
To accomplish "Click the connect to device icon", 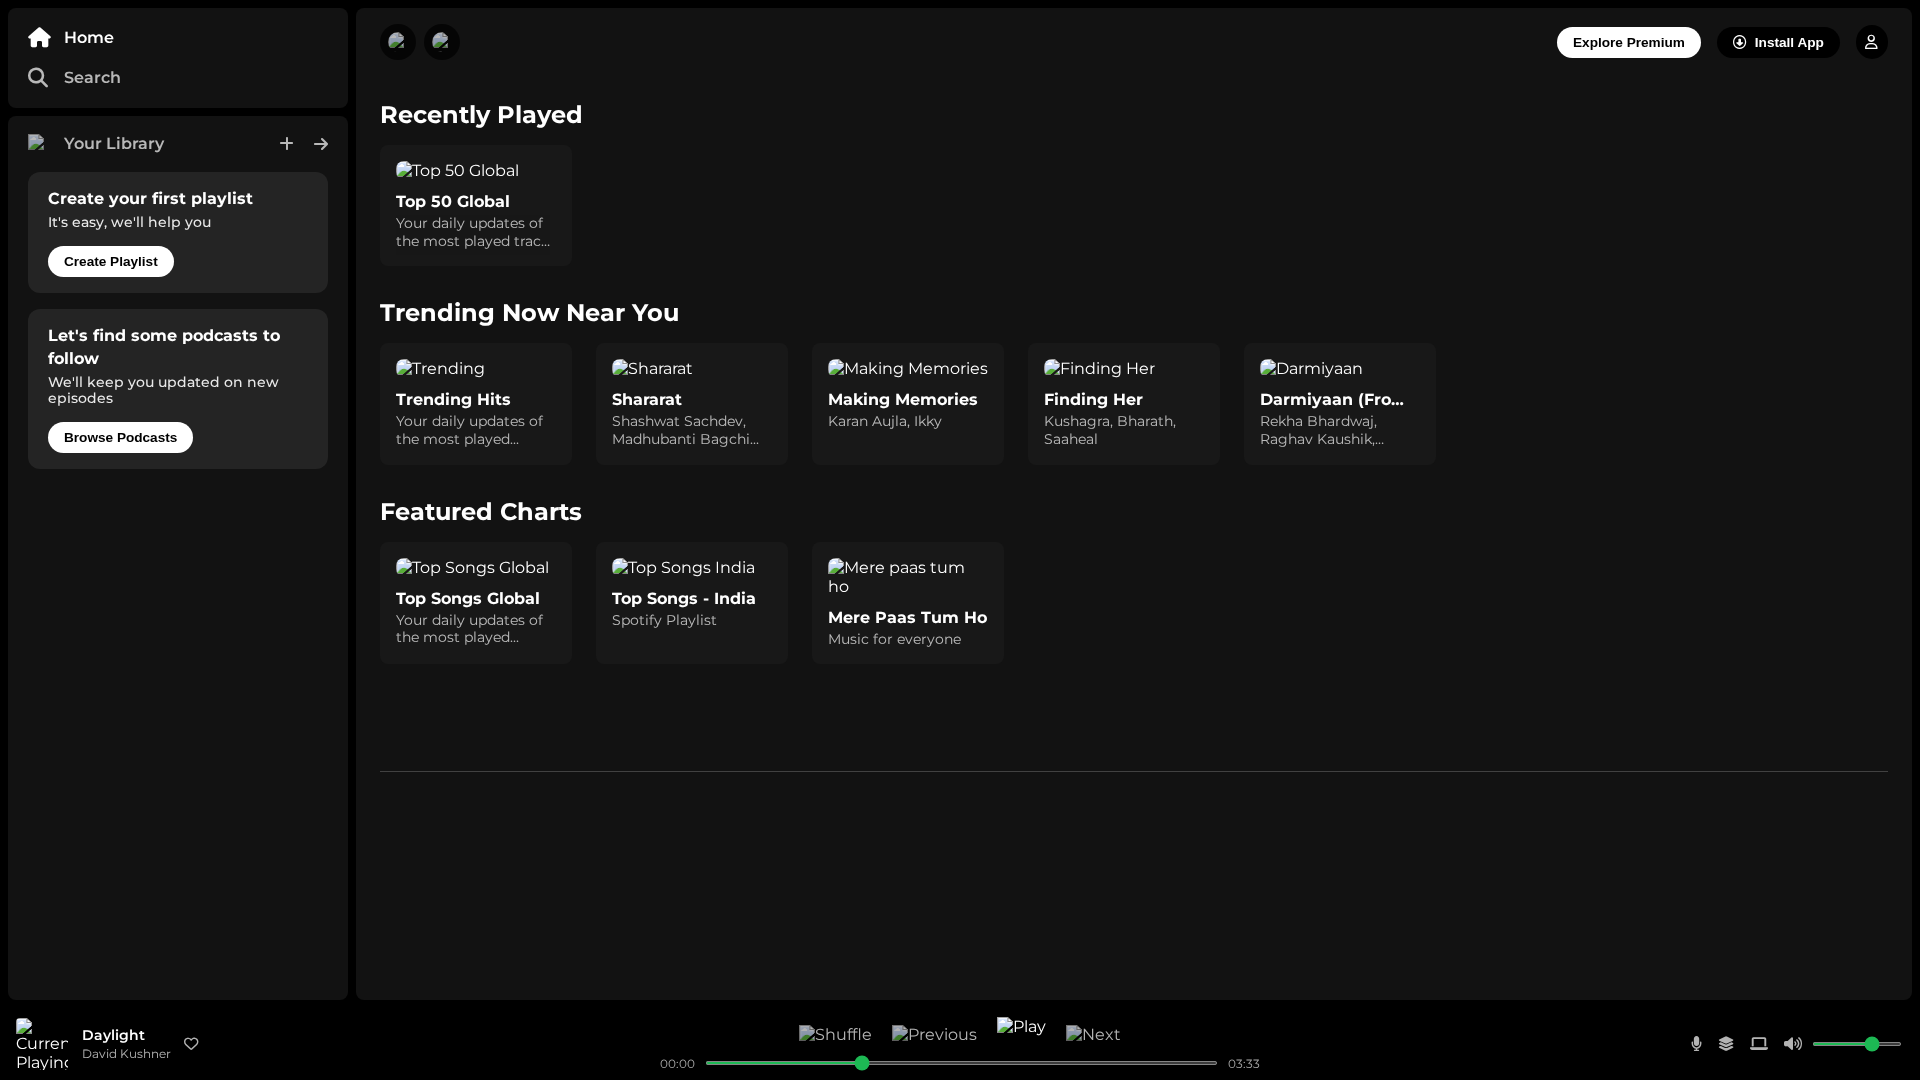I will pos(1759,1044).
